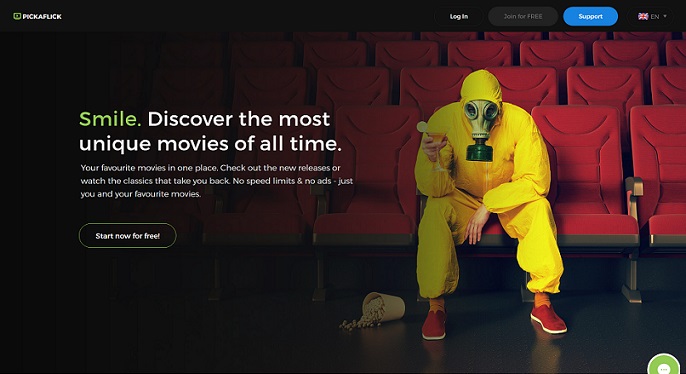
Task: Click the PICKAFLICK wordmark text
Action: point(42,16)
